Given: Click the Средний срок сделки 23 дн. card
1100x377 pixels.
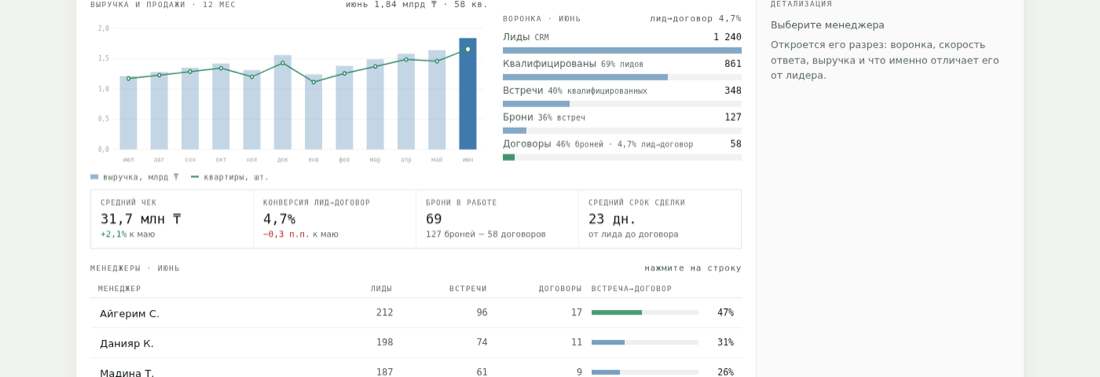Looking at the screenshot, I should (x=660, y=219).
